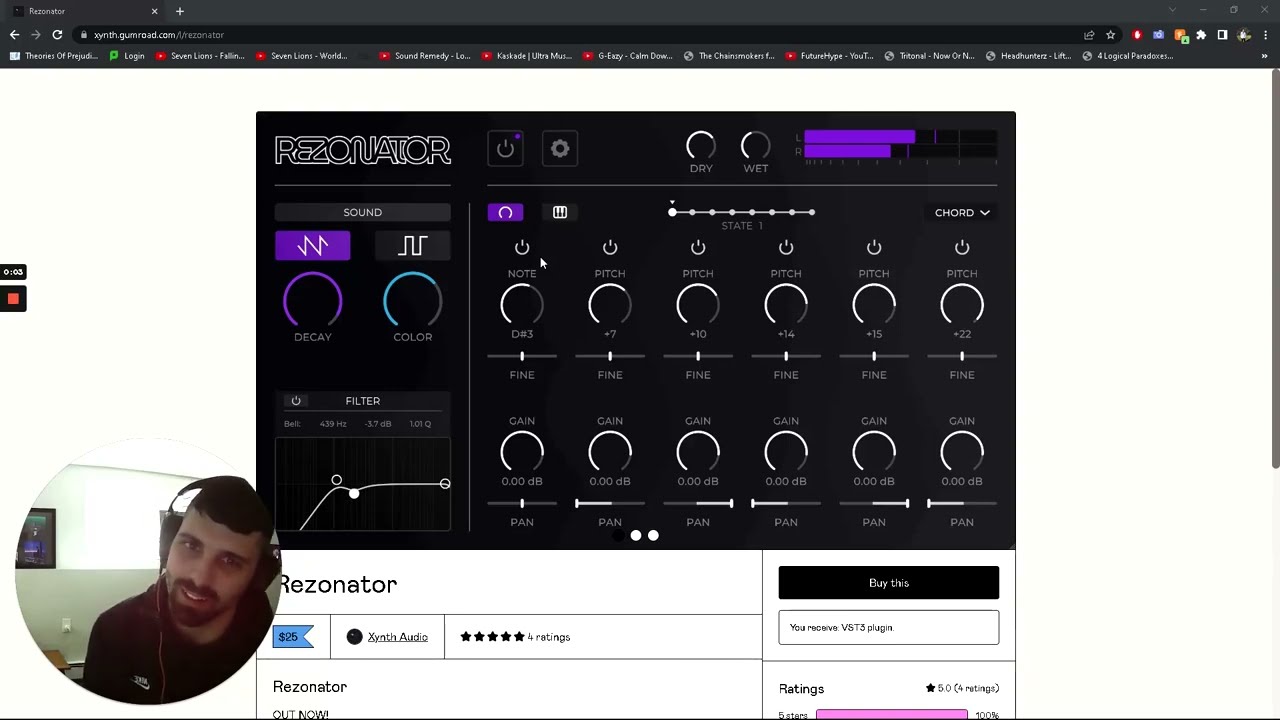Click the NOTE D#3 knob
The image size is (1280, 720).
(x=522, y=305)
